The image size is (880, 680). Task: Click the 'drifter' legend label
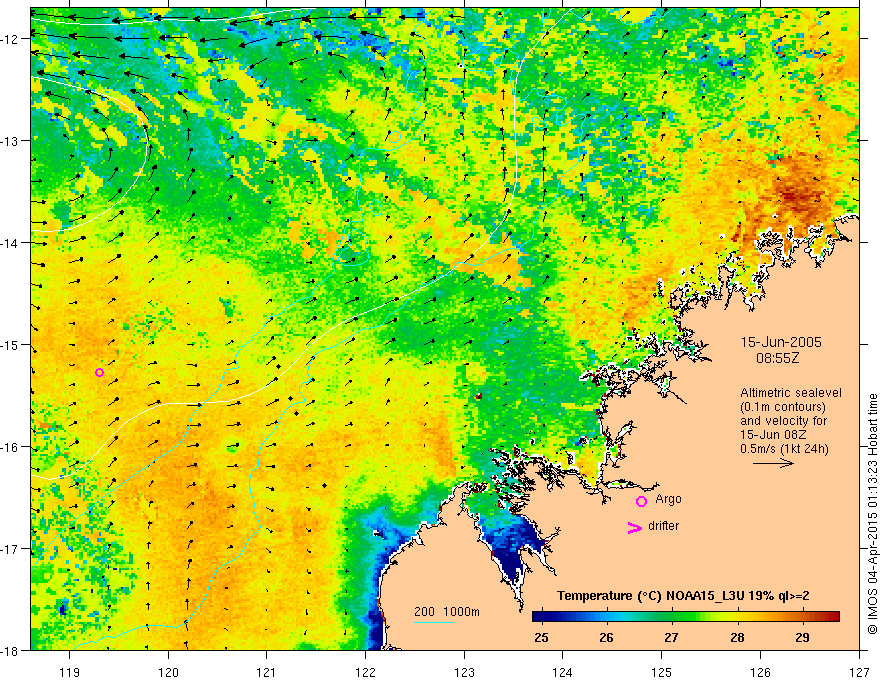pos(663,526)
